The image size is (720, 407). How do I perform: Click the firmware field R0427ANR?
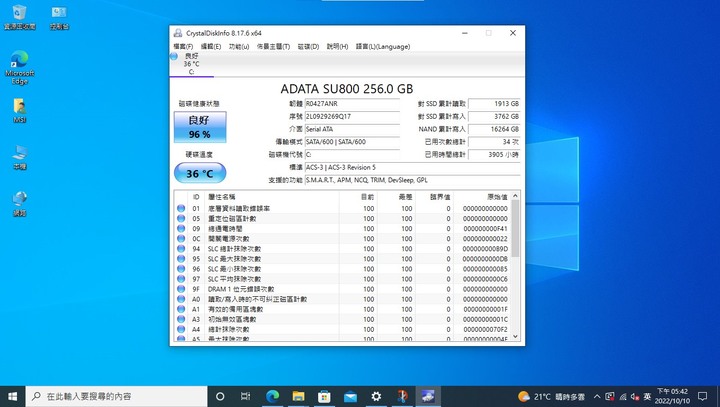pyautogui.click(x=352, y=104)
